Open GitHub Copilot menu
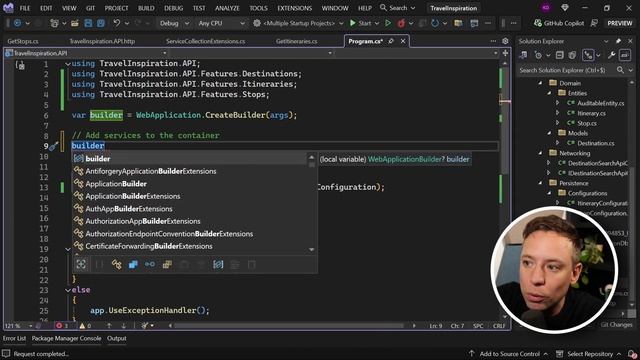The width and height of the screenshot is (640, 360). (x=559, y=23)
